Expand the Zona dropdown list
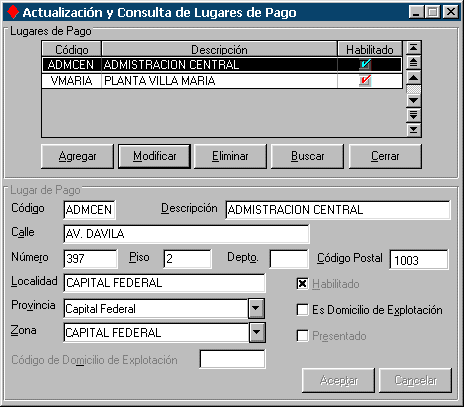 click(257, 332)
